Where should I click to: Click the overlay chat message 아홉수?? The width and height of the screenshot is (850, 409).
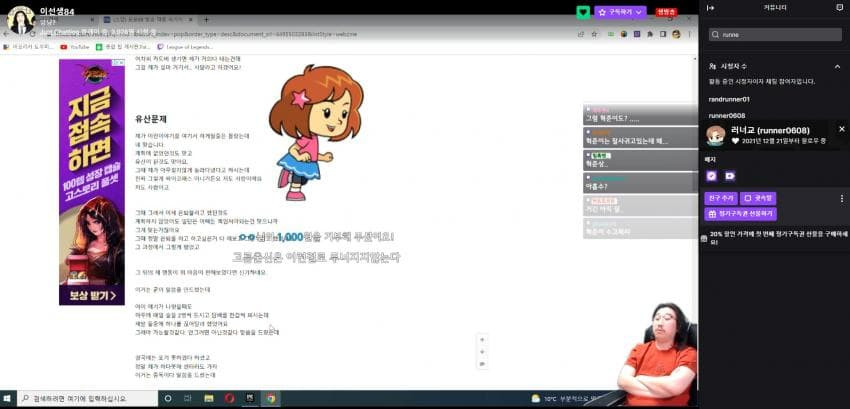tap(640, 183)
